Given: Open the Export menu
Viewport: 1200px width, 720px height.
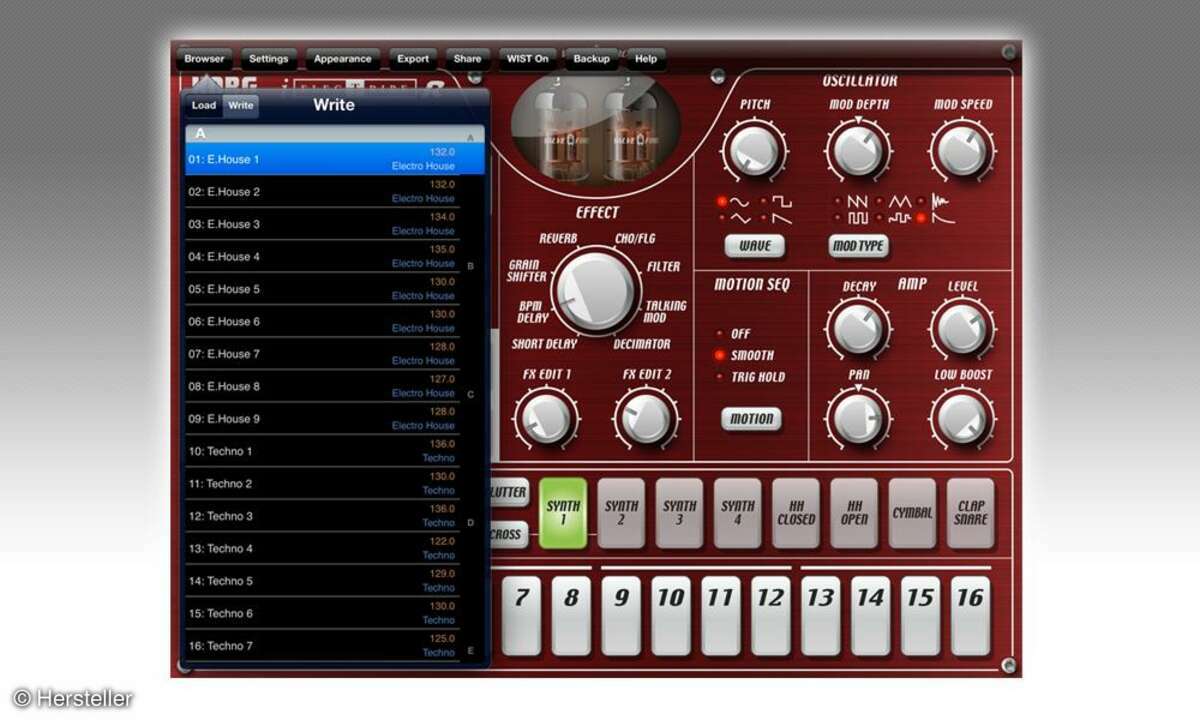Looking at the screenshot, I should coord(413,59).
